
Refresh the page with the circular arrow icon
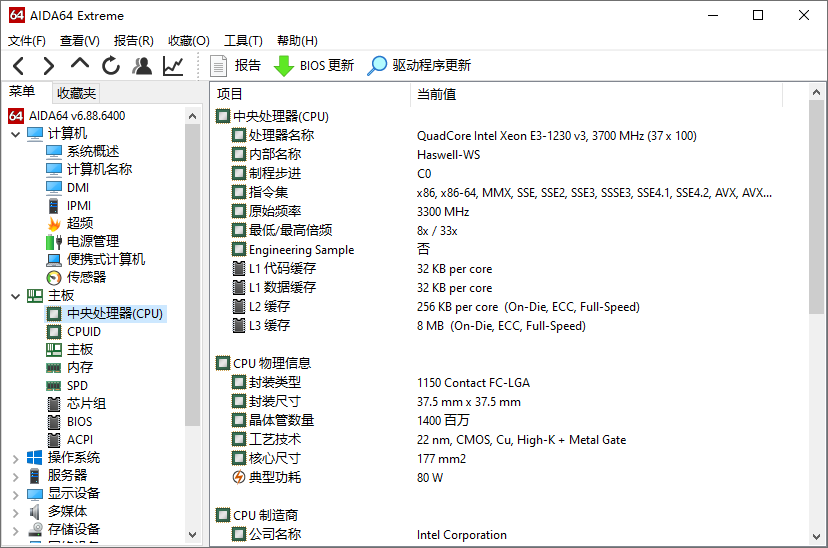click(111, 66)
